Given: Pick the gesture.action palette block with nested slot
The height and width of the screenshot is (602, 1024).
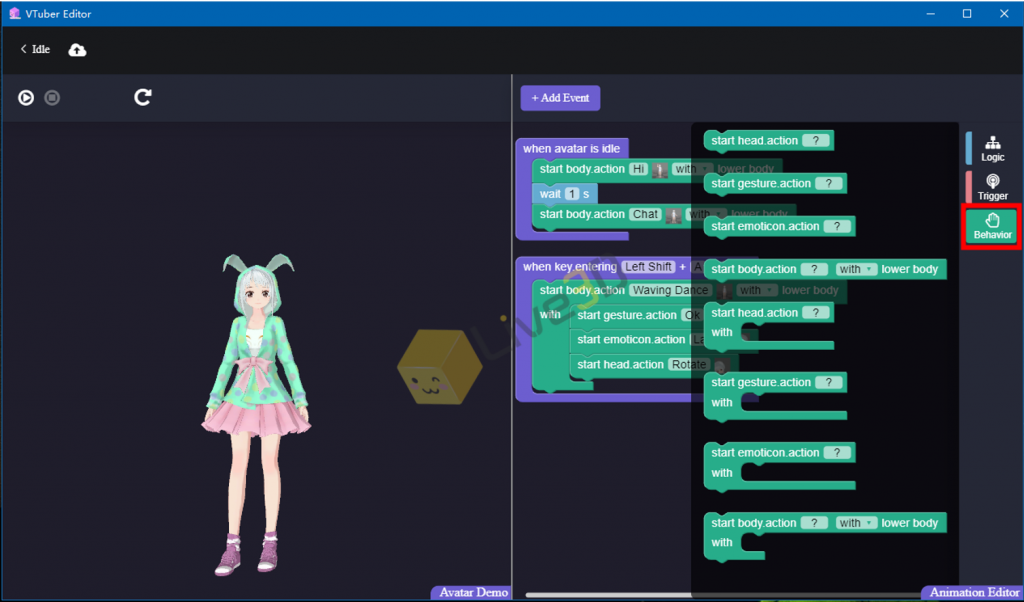Looking at the screenshot, I should pos(775,396).
